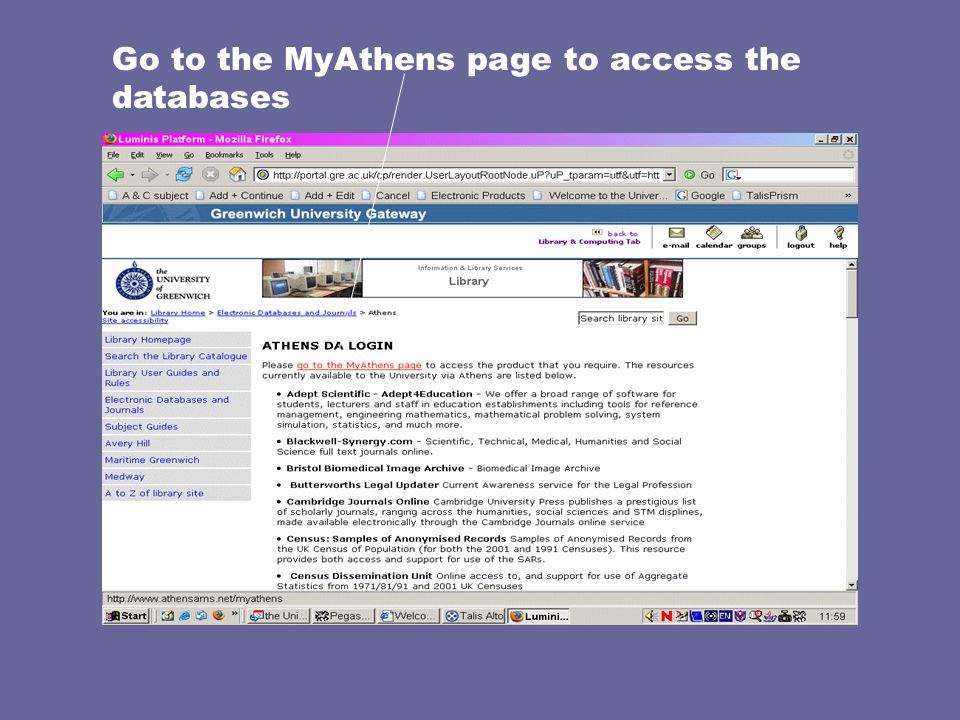Go to the Firefox Home page icon
The image size is (960, 720).
click(237, 174)
